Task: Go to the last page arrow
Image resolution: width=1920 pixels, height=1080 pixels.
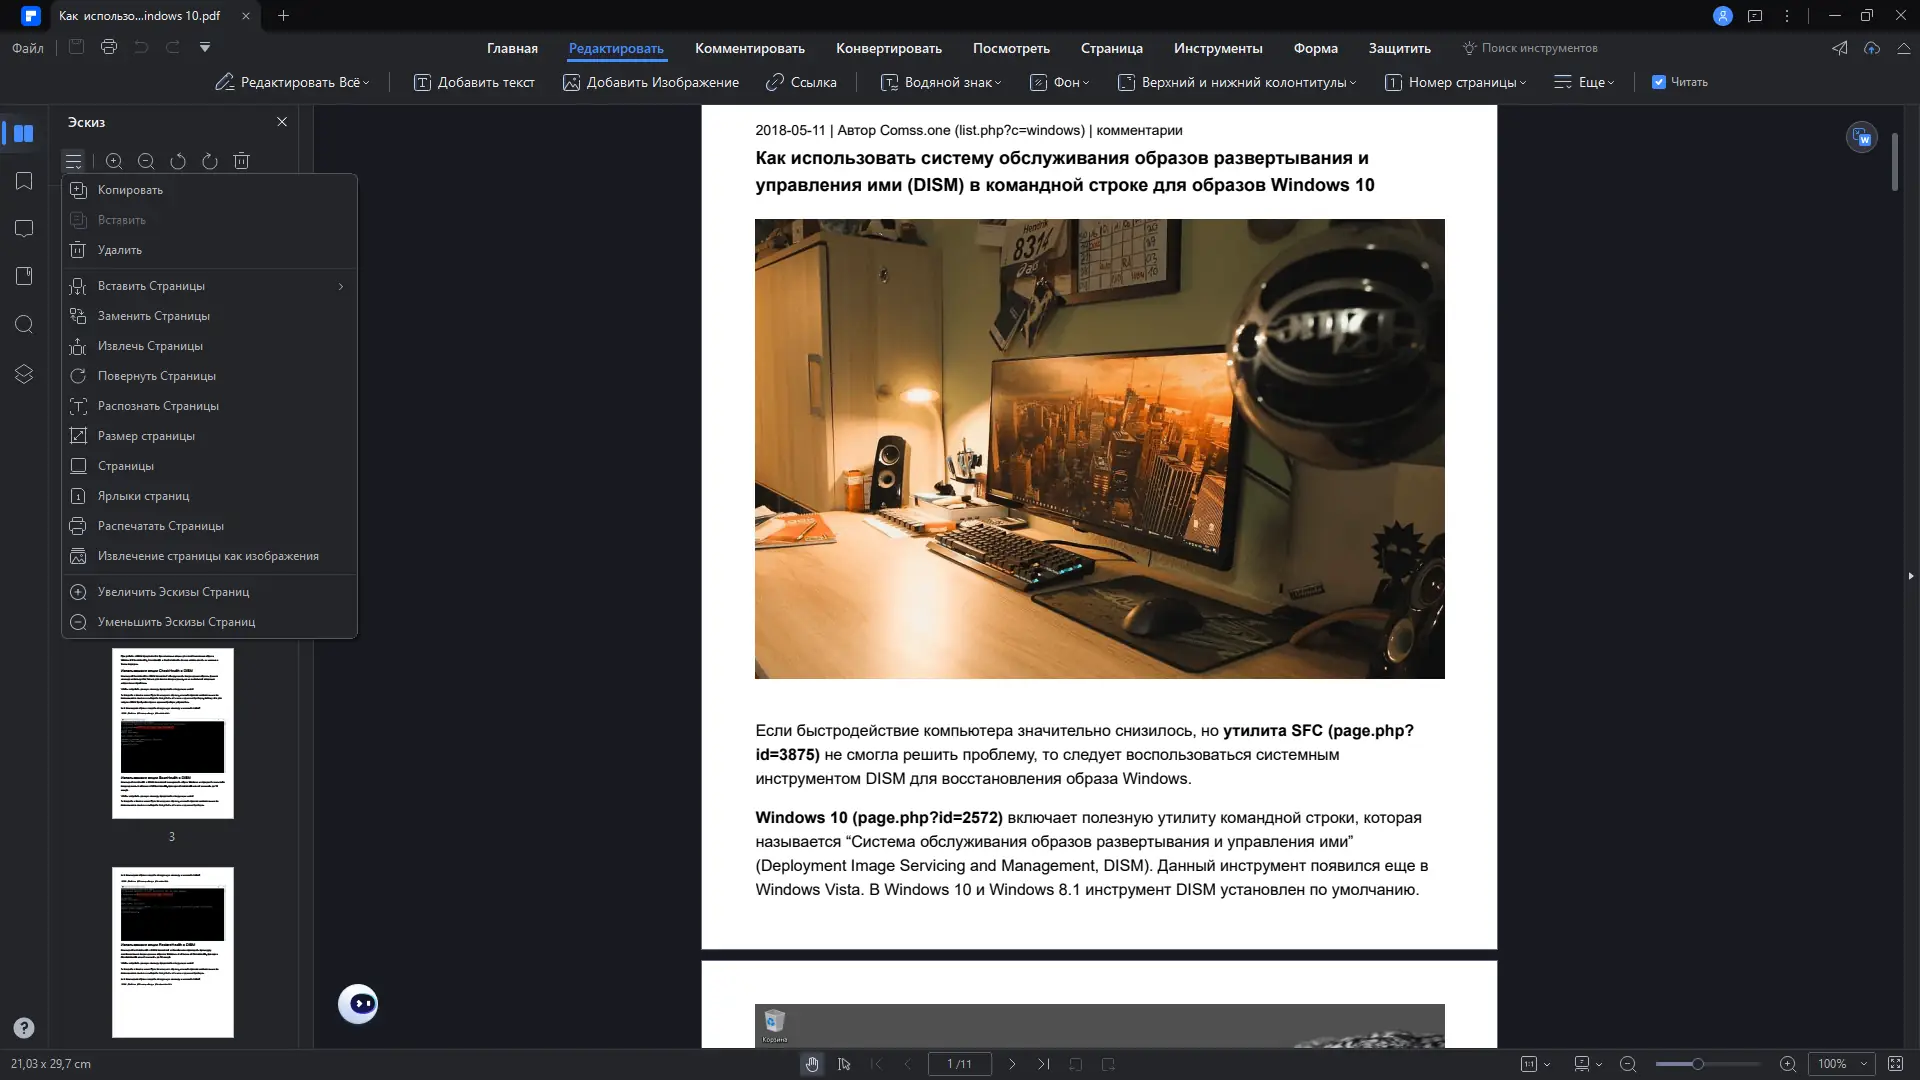Action: (1043, 1064)
